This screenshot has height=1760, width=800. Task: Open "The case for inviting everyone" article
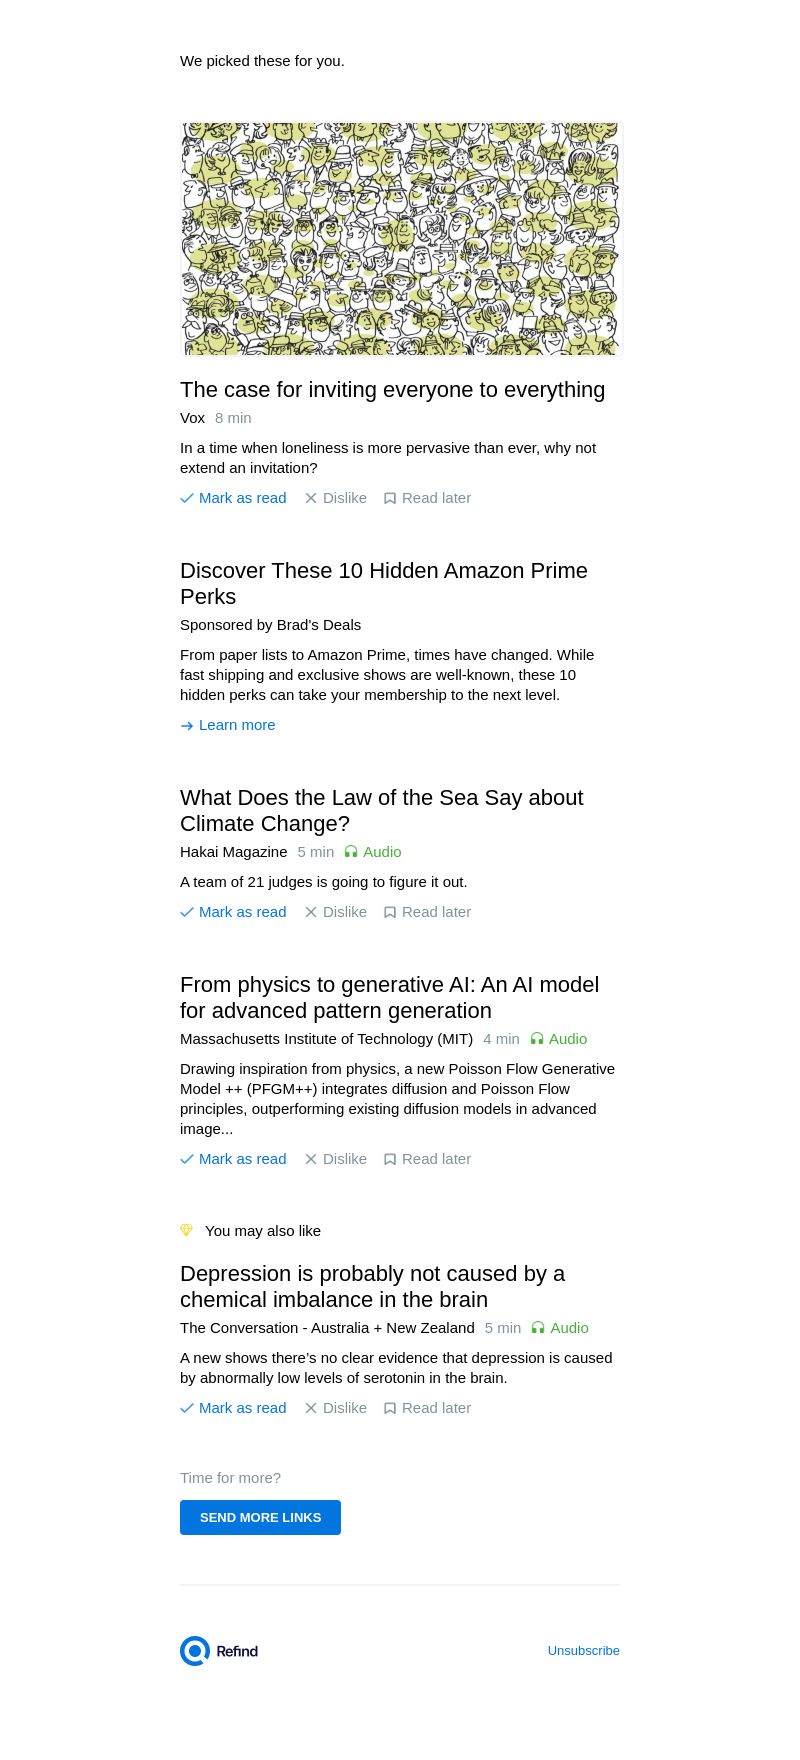392,390
